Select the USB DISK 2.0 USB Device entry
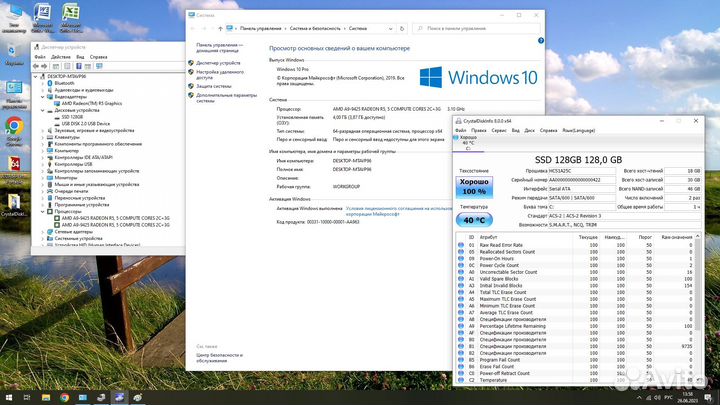The width and height of the screenshot is (720, 405). (85, 124)
